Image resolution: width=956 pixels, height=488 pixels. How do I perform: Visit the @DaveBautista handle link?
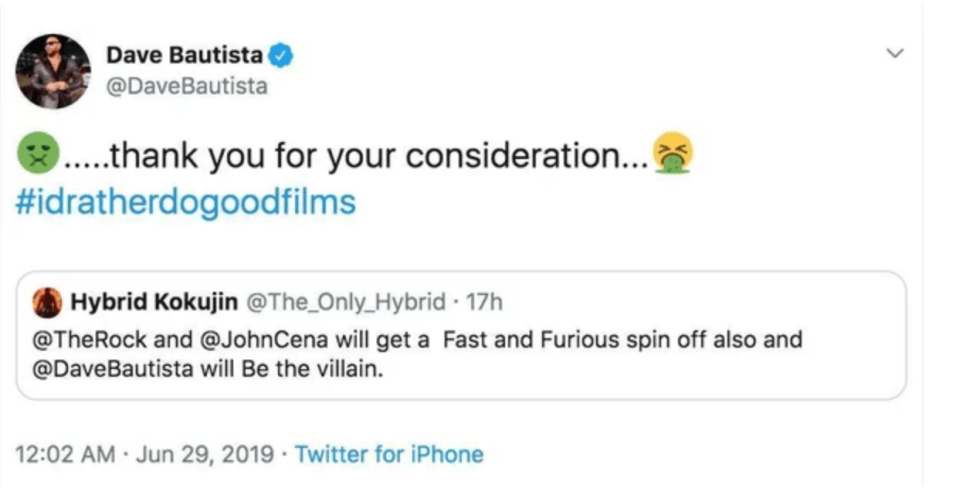(188, 86)
